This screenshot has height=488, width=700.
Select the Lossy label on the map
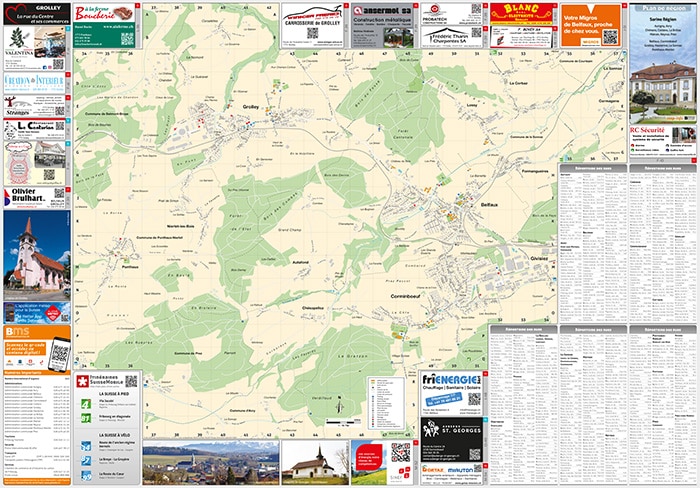click(472, 105)
